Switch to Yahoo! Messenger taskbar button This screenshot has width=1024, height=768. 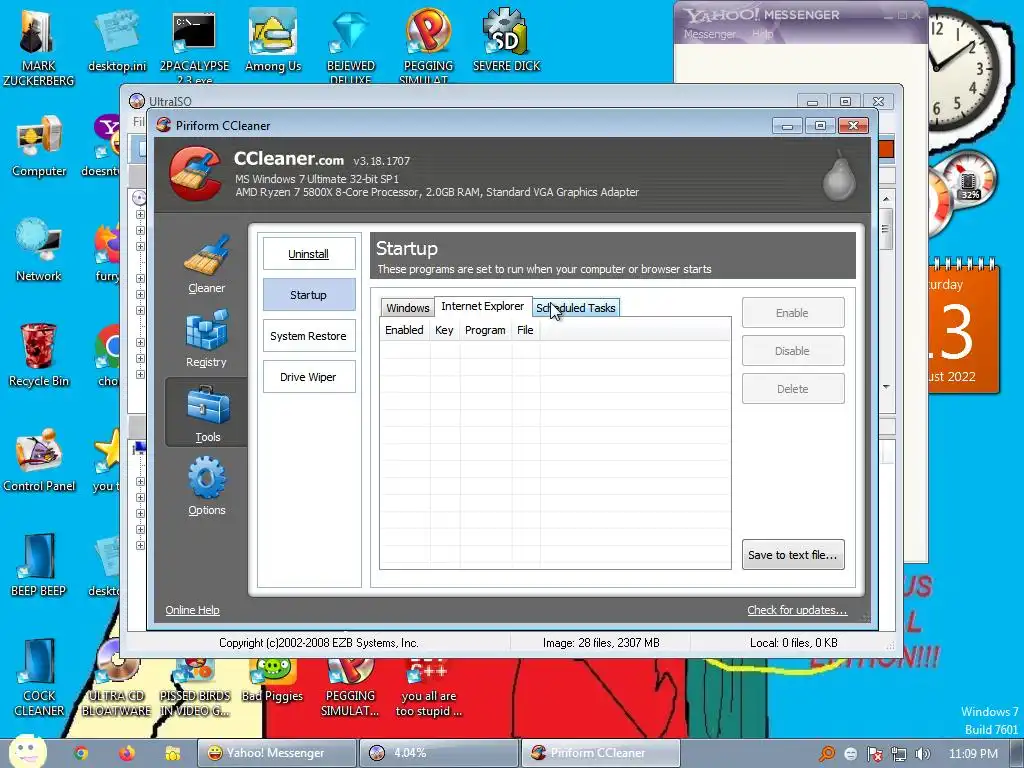pyautogui.click(x=276, y=753)
